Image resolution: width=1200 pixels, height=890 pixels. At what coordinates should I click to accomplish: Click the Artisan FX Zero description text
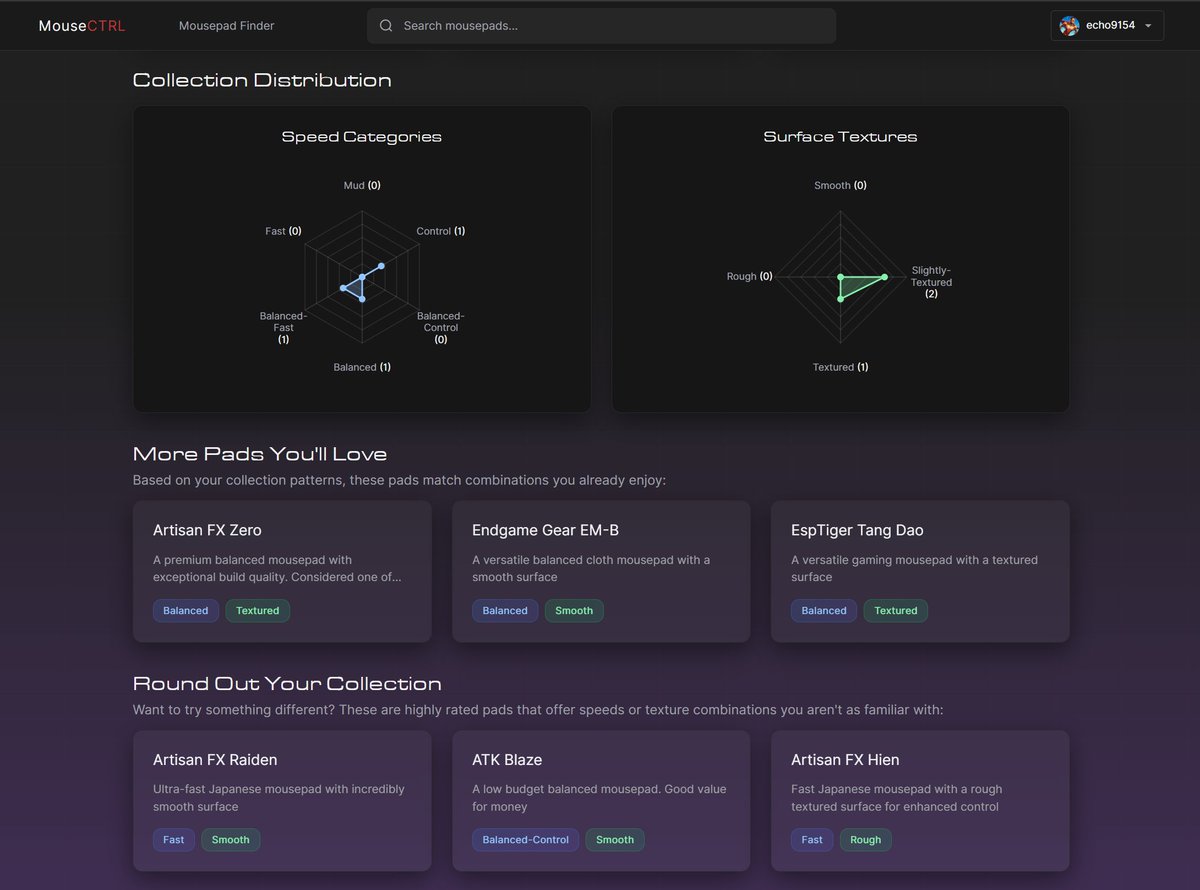click(278, 568)
